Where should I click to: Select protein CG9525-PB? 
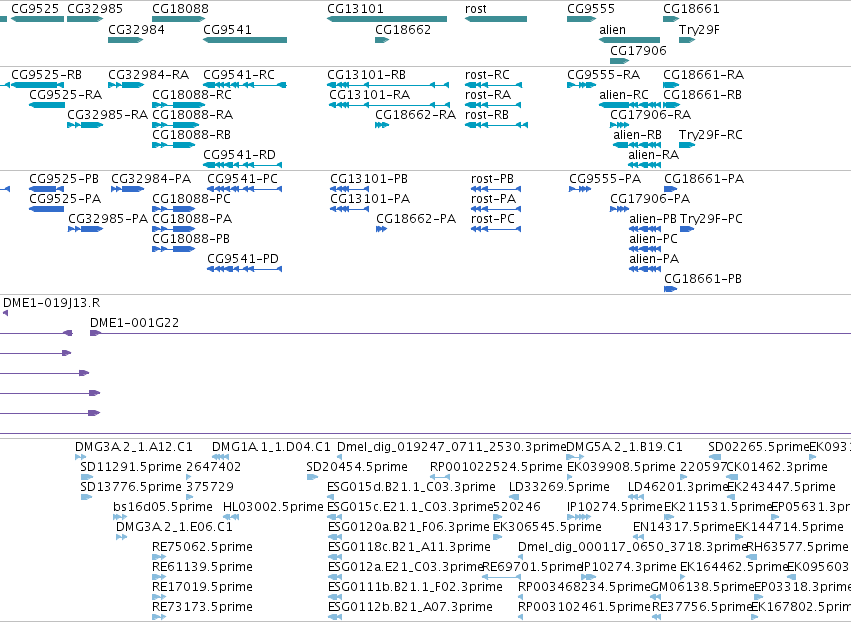point(46,189)
